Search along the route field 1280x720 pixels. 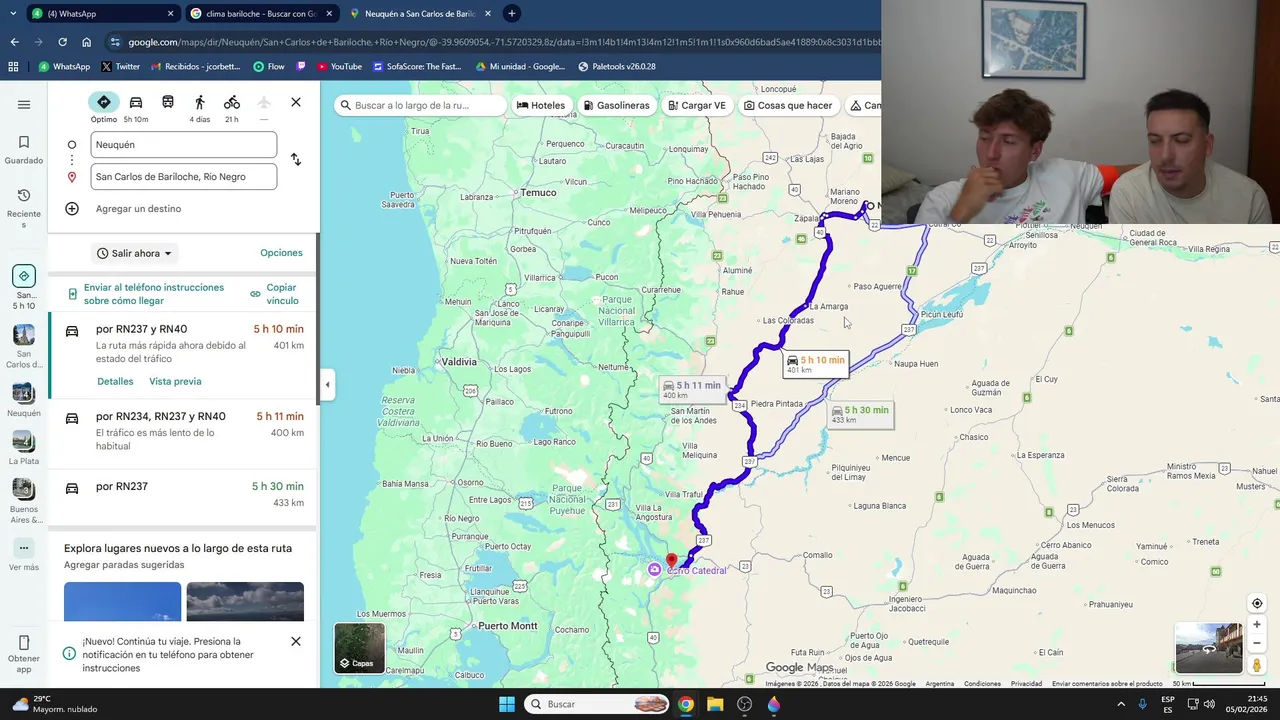click(420, 105)
